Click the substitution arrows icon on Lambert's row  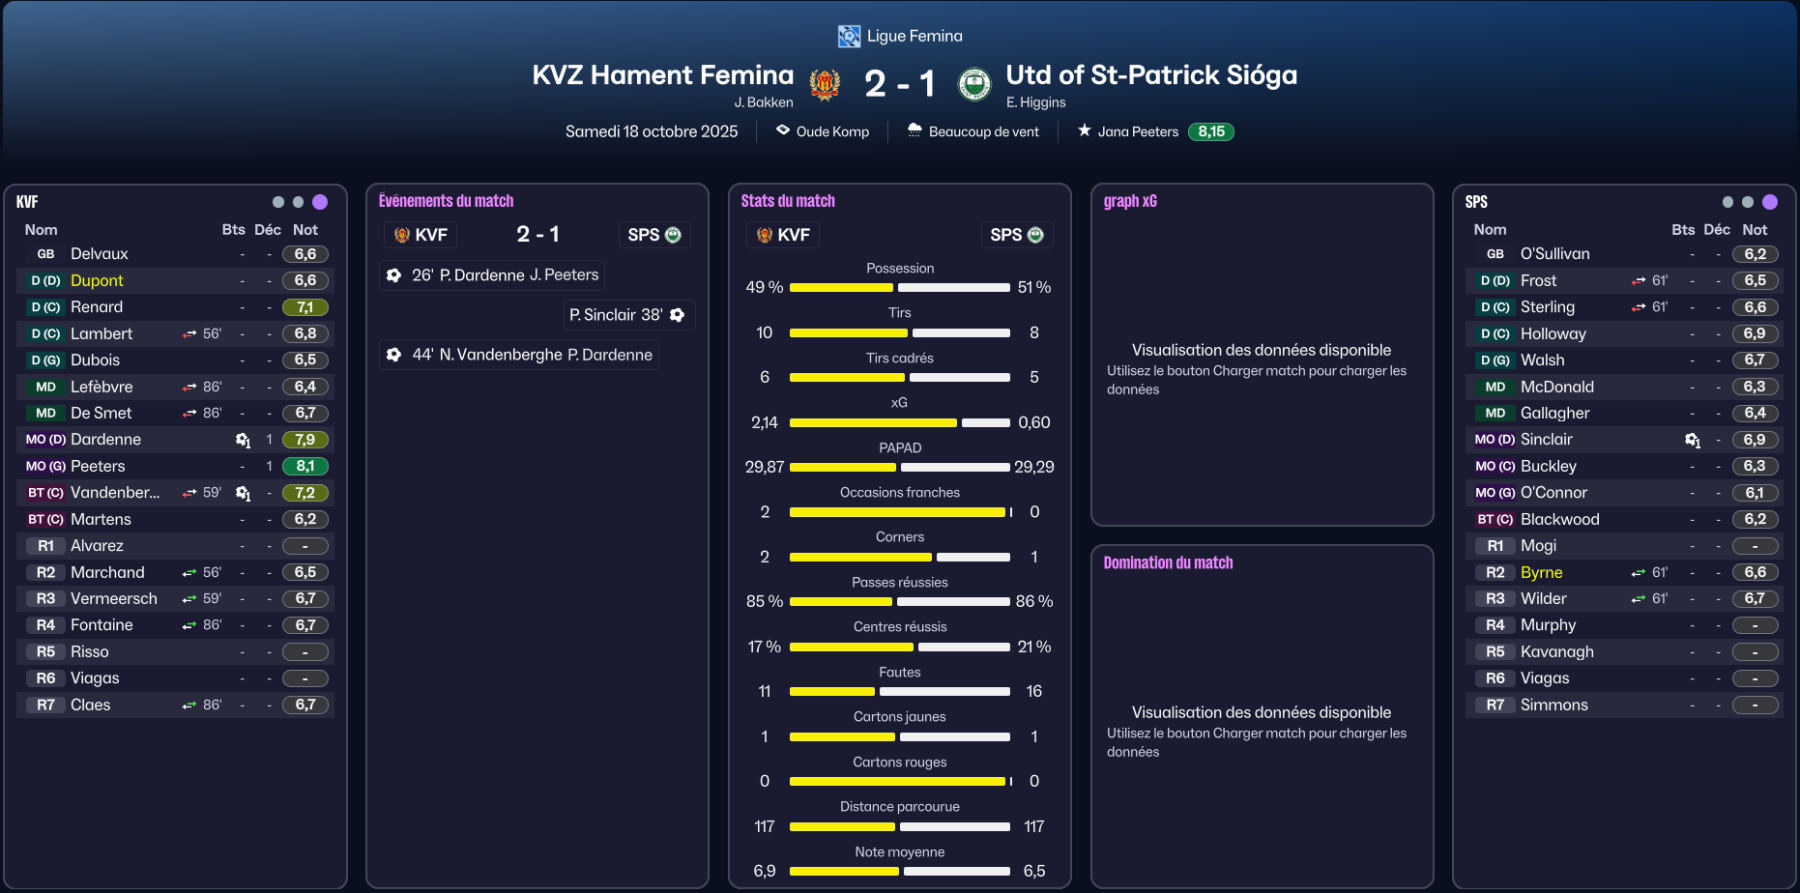pos(189,334)
